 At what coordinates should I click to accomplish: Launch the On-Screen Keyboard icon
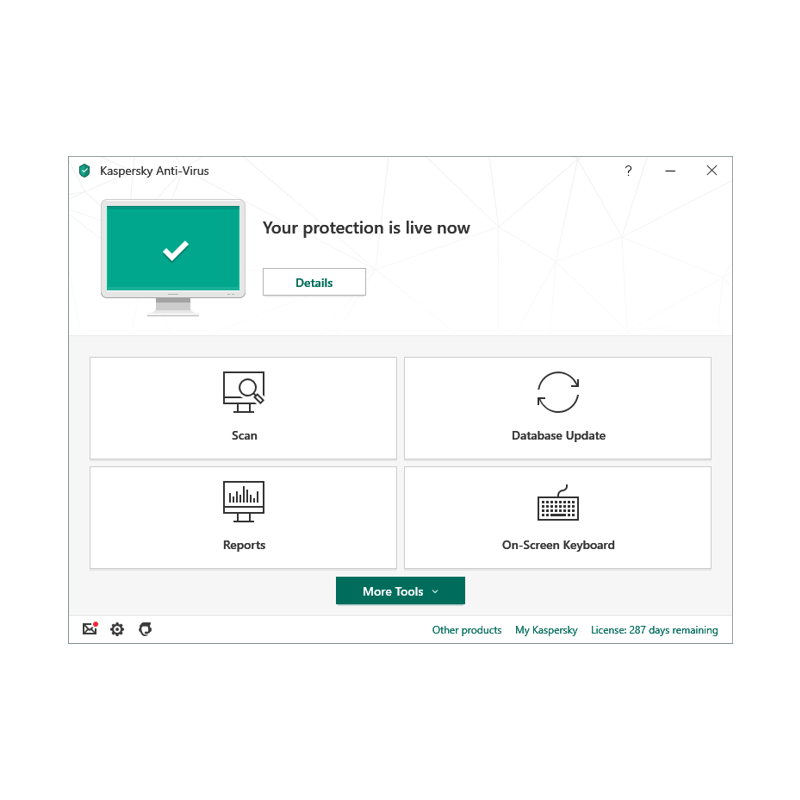tap(558, 503)
